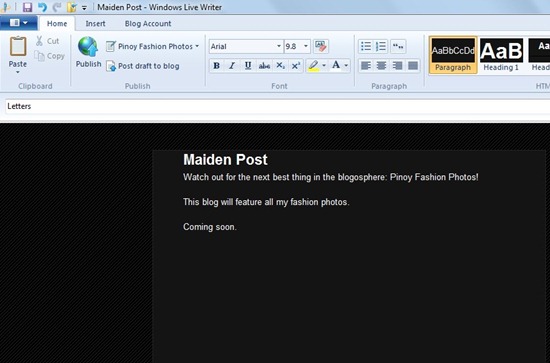The image size is (550, 363).
Task: Clear formatting with the eraser icon
Action: (321, 46)
